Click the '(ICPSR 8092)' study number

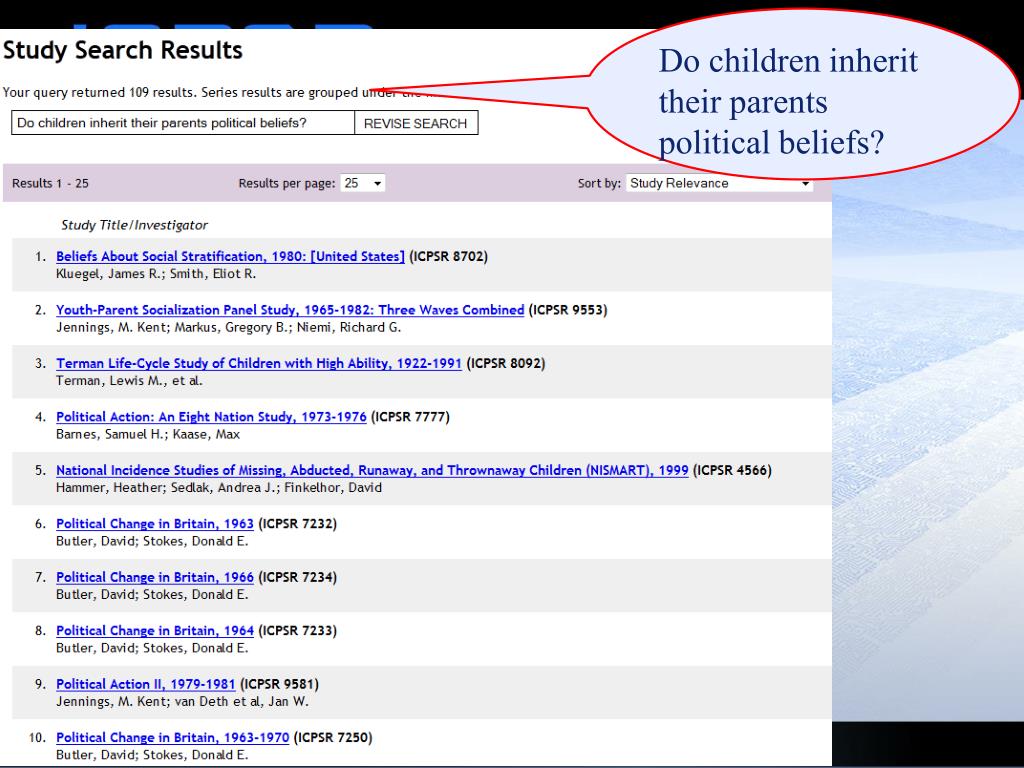tap(506, 363)
